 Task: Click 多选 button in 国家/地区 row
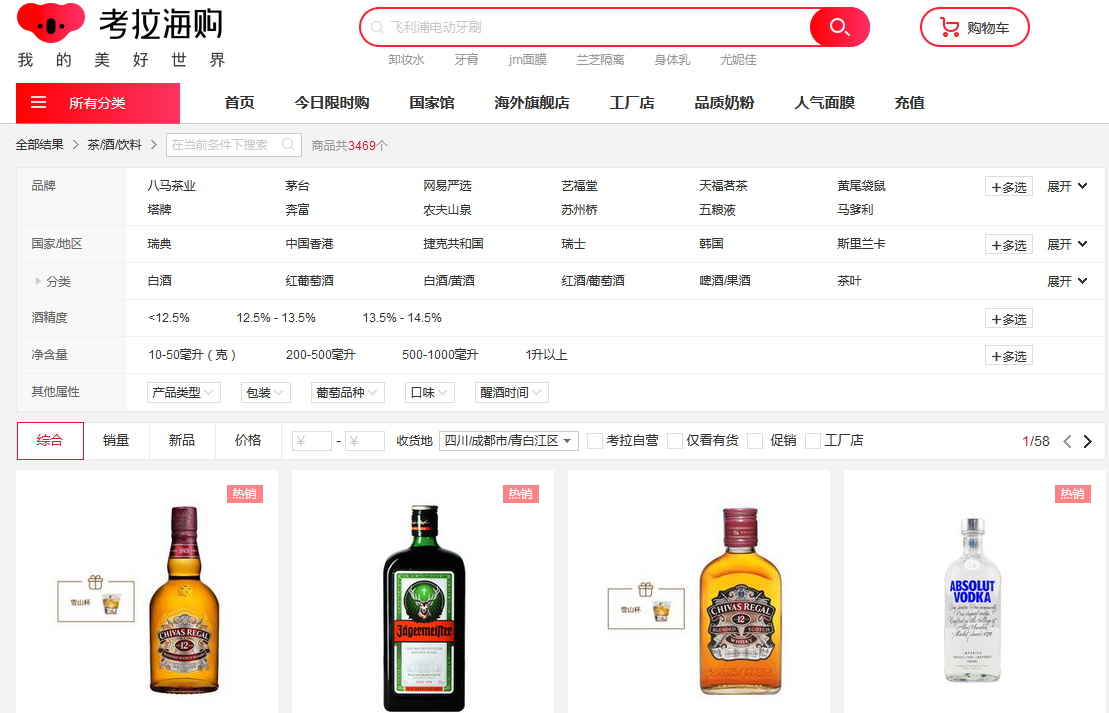tap(1008, 245)
